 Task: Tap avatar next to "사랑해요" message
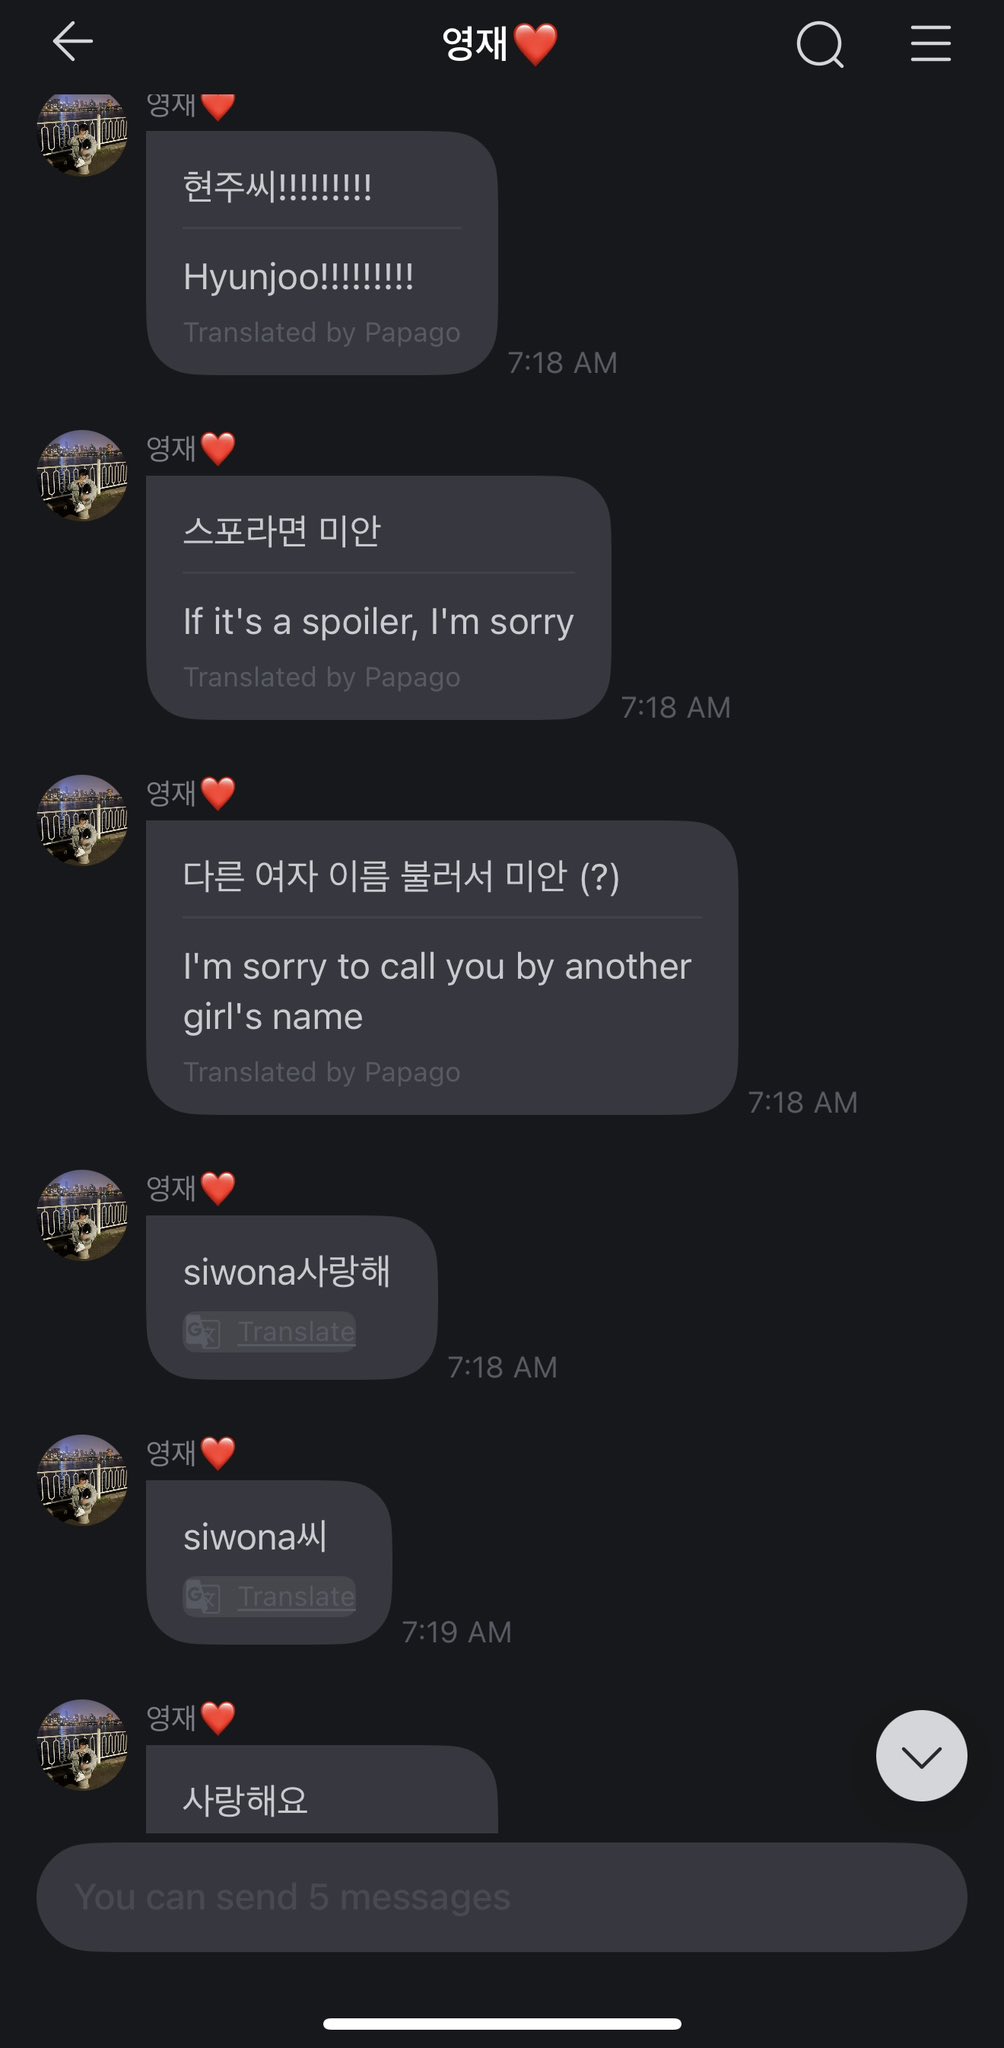(83, 1745)
